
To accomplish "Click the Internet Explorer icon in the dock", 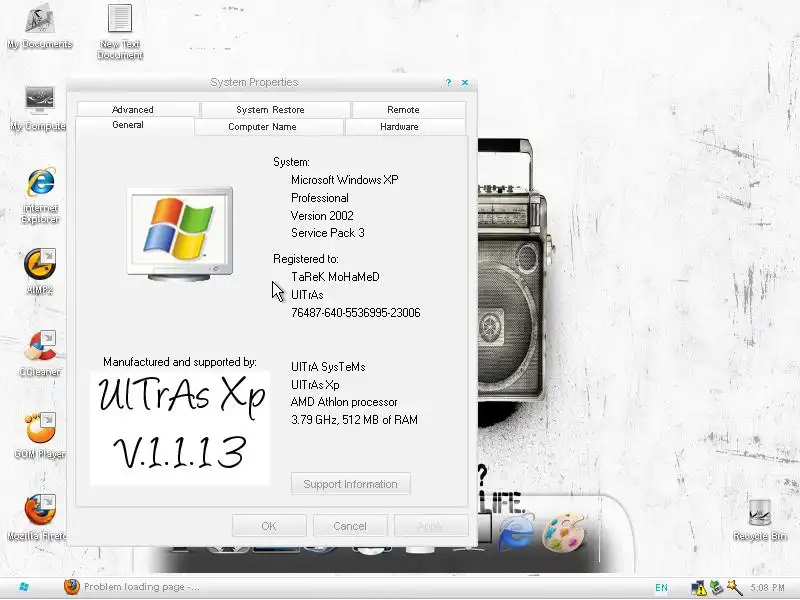I will click(516, 533).
